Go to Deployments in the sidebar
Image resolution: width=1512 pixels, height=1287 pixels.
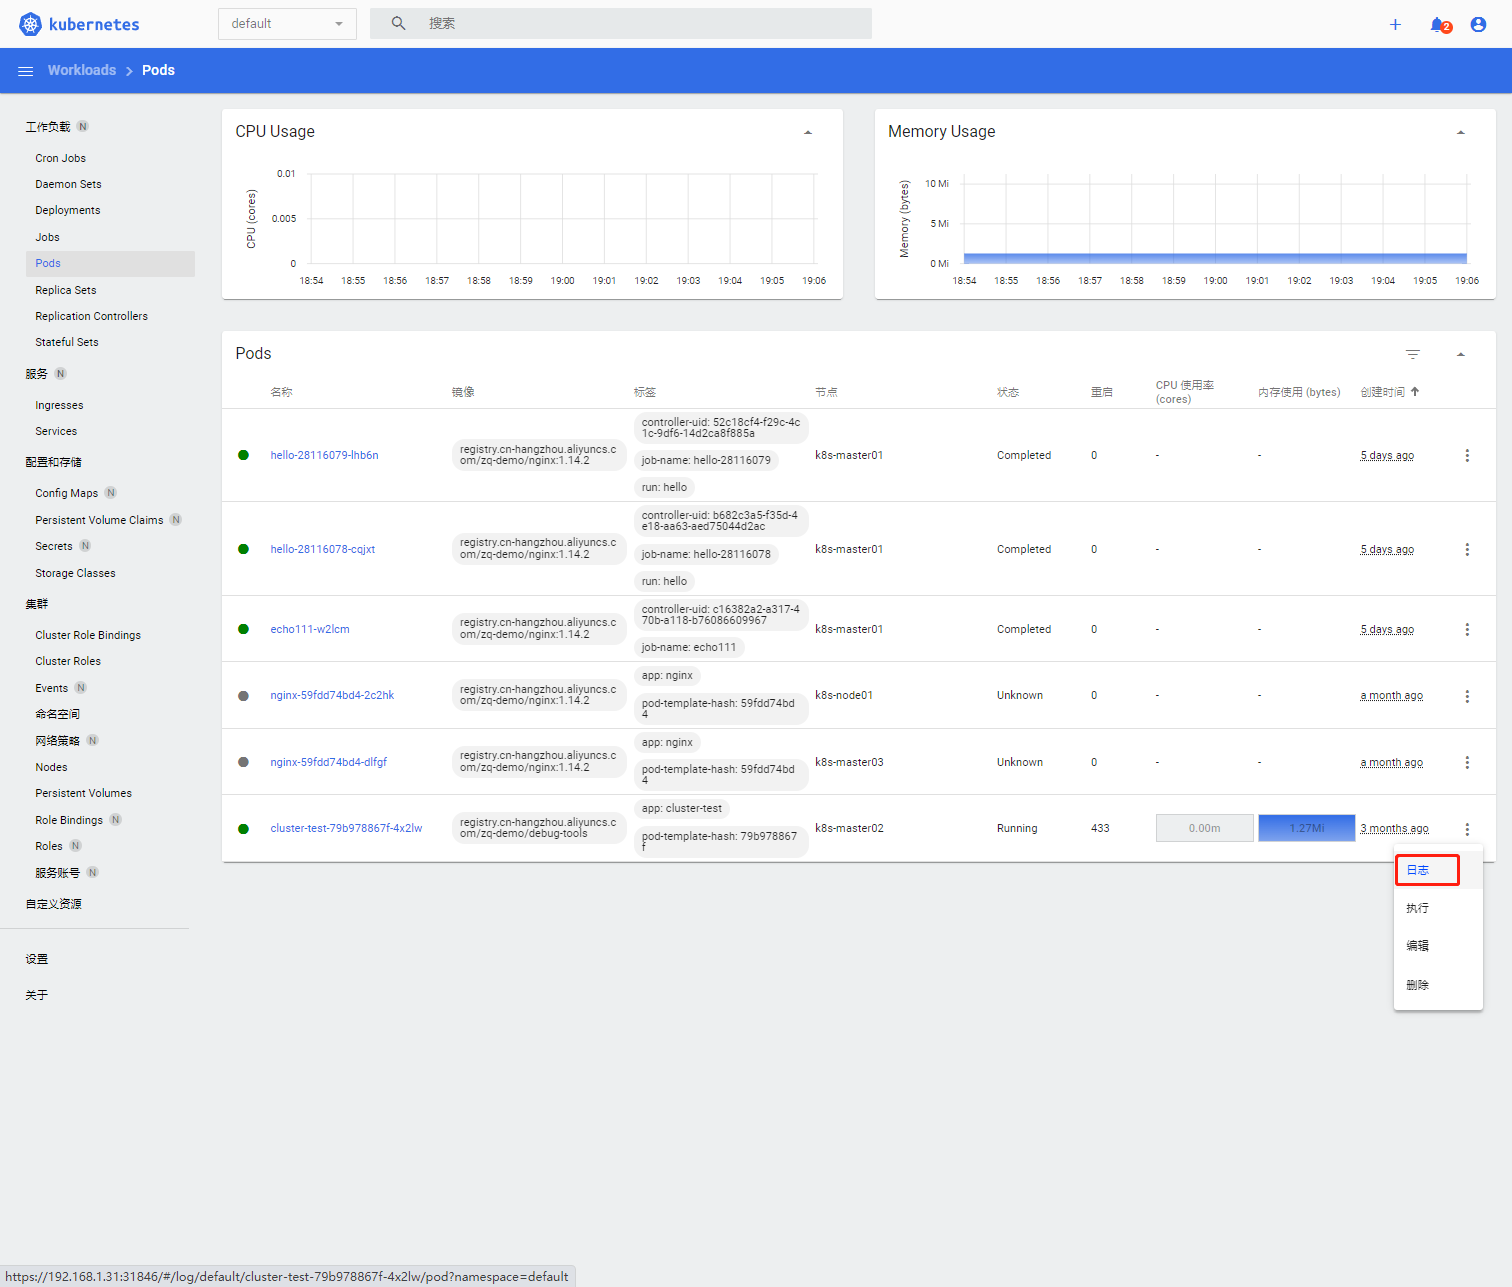click(x=68, y=210)
